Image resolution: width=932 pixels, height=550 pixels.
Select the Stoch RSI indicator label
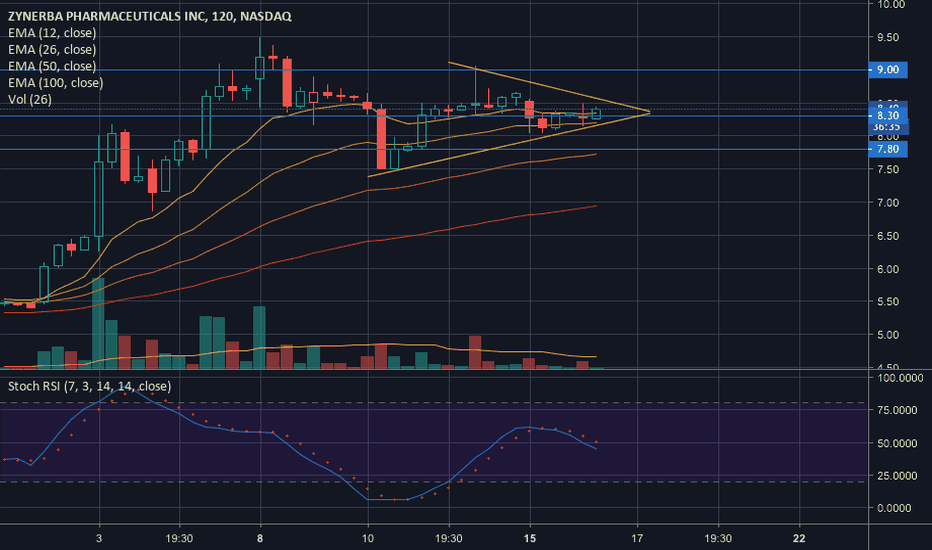click(x=89, y=386)
